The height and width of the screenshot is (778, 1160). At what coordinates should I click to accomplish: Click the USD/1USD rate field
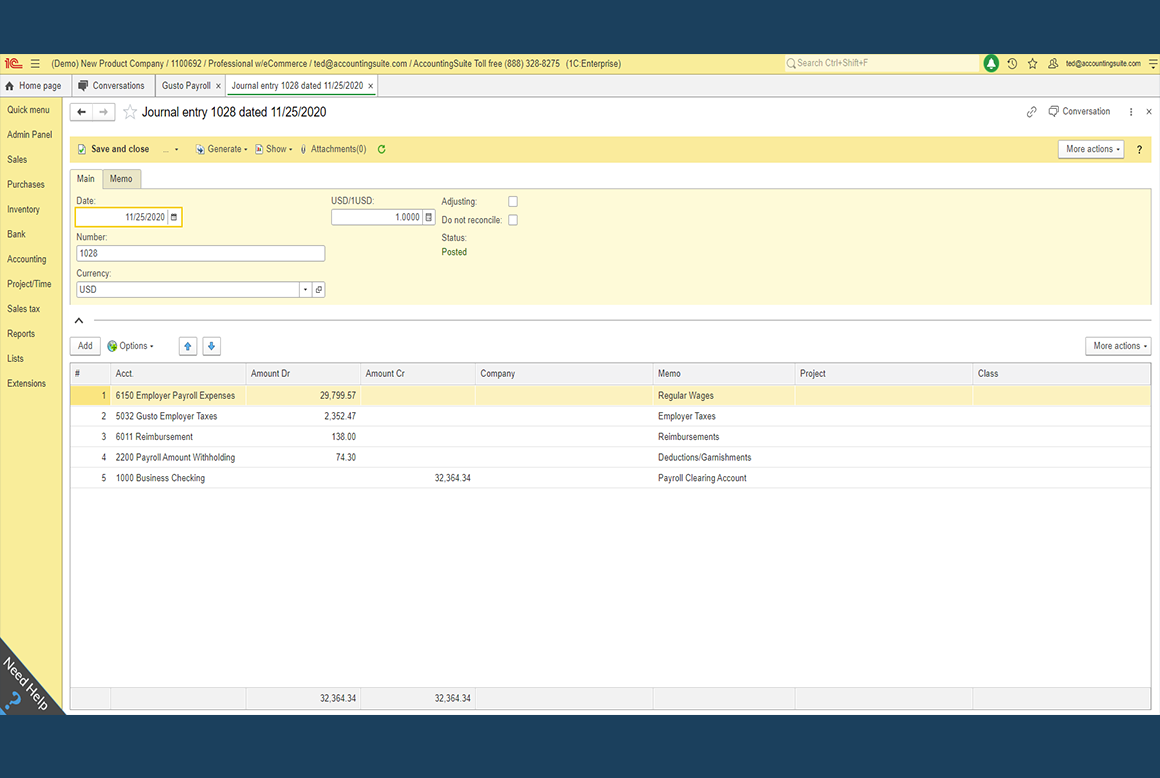coord(377,217)
